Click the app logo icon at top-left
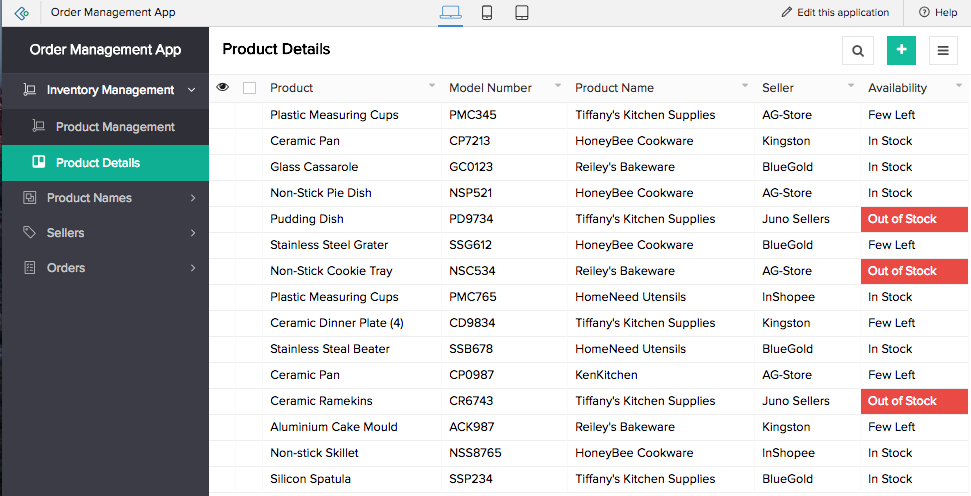Screen dimensions: 971x496 point(22,13)
